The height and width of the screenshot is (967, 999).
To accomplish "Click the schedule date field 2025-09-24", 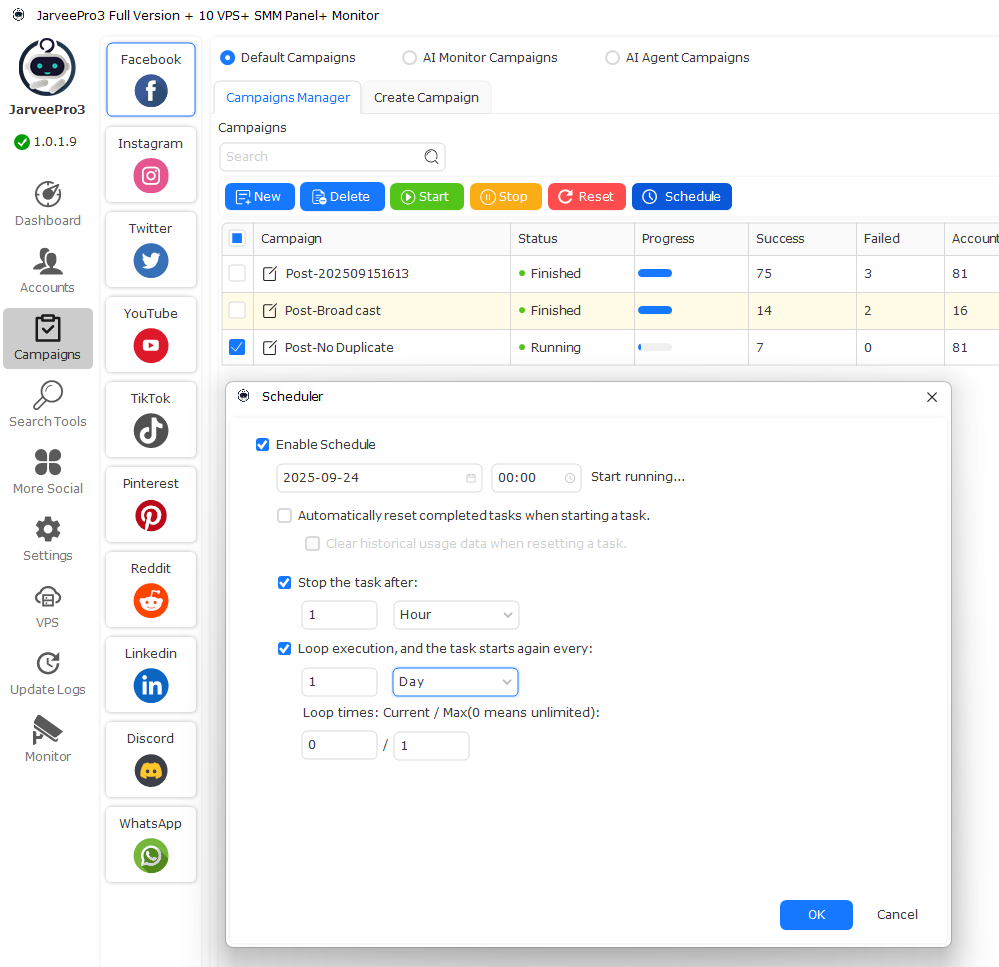I will (379, 478).
